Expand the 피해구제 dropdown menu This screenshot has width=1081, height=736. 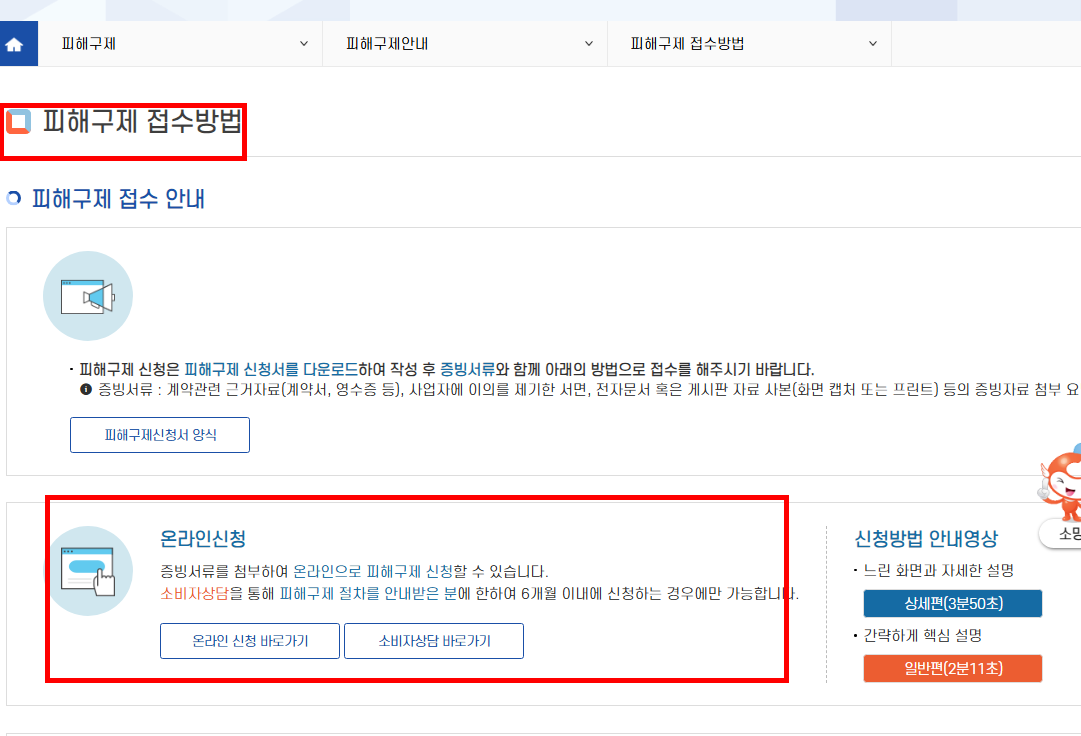coord(304,43)
